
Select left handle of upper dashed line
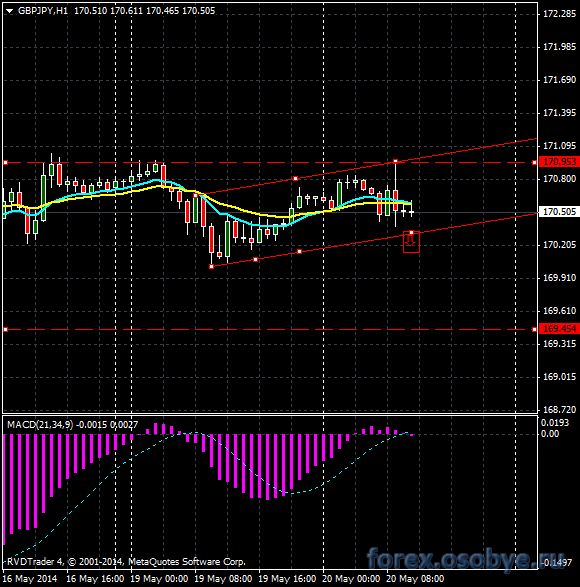click(5, 162)
